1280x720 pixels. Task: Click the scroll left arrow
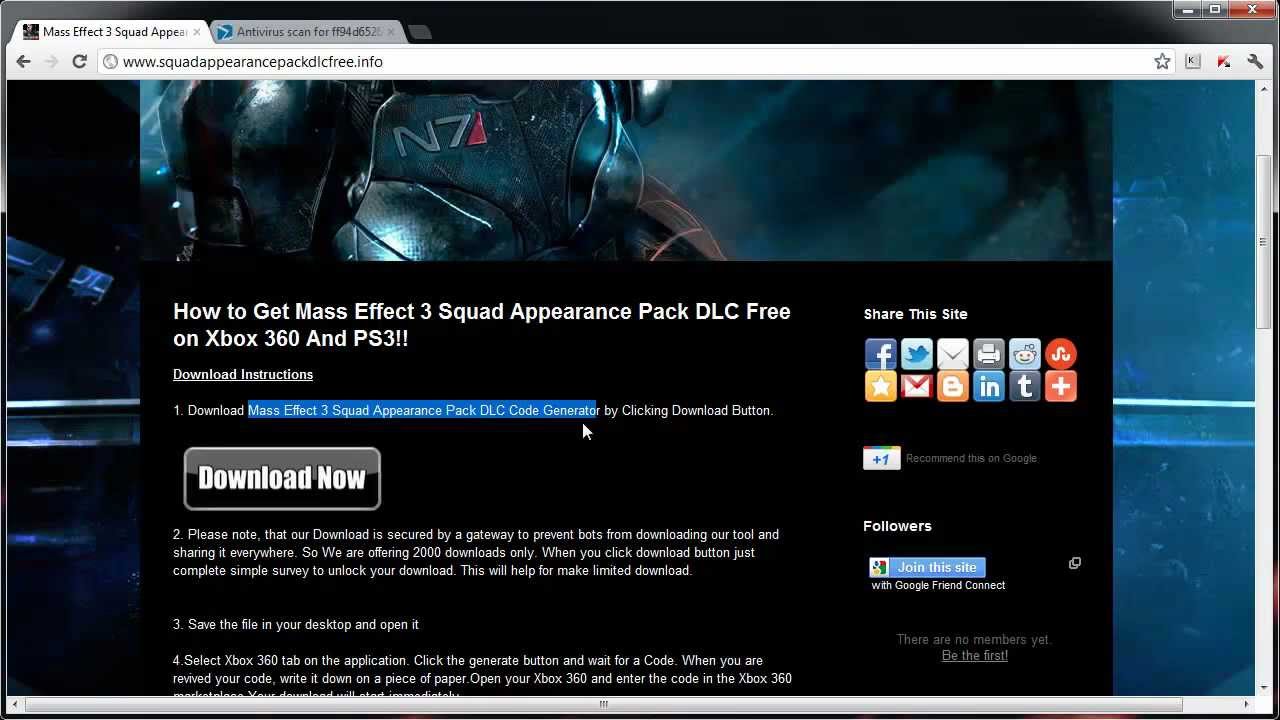[x=14, y=704]
